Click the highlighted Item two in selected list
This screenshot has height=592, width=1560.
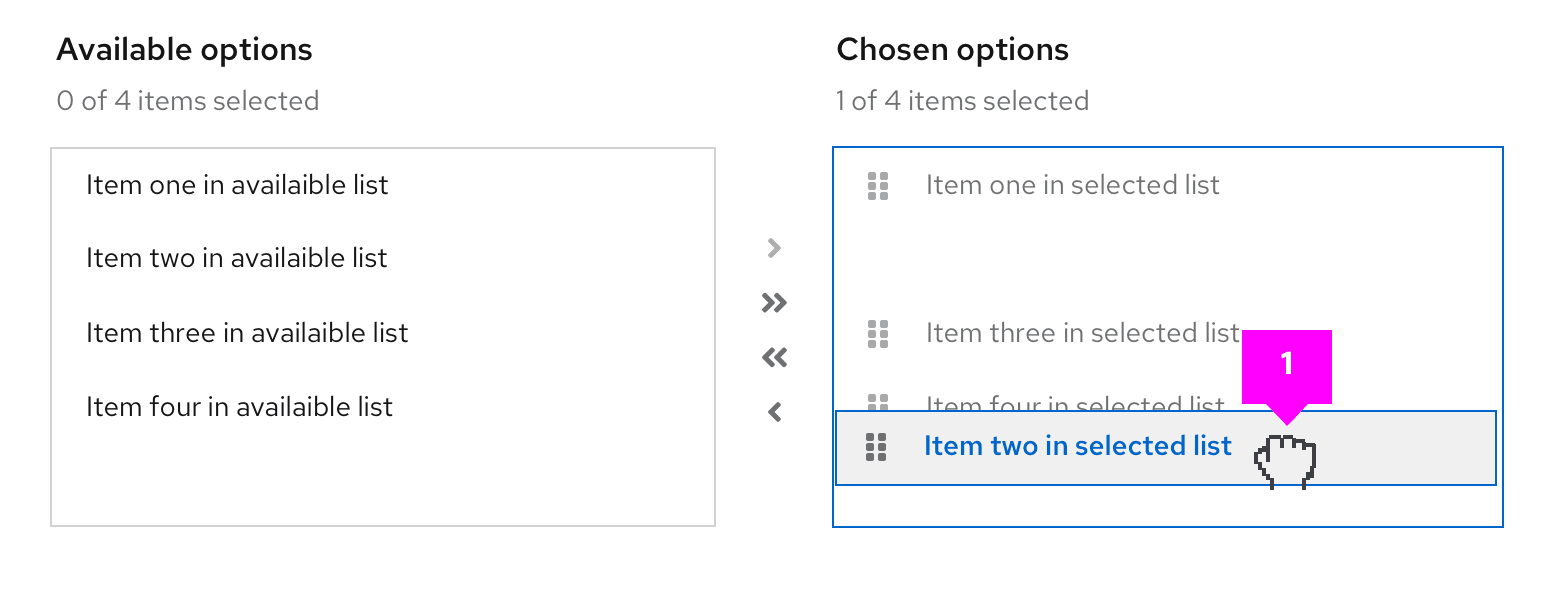(1077, 446)
